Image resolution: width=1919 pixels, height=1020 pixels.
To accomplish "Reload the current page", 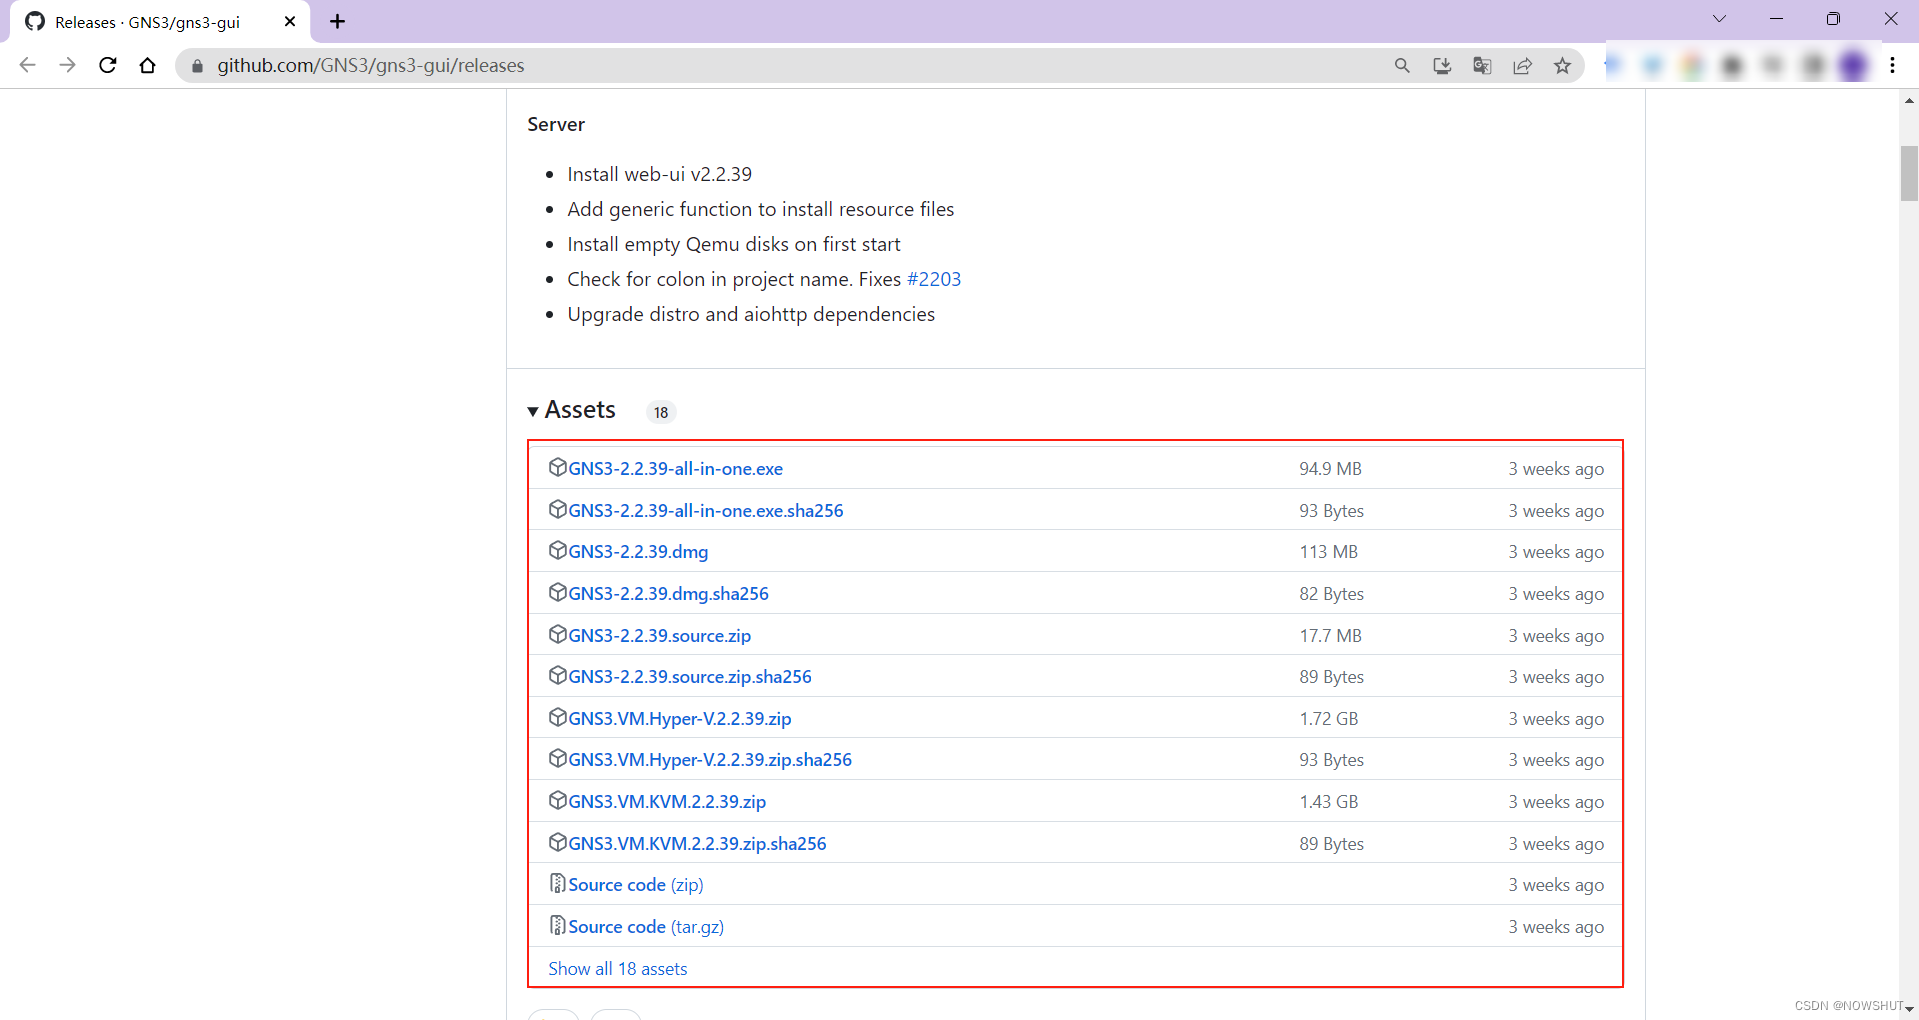I will tap(108, 65).
